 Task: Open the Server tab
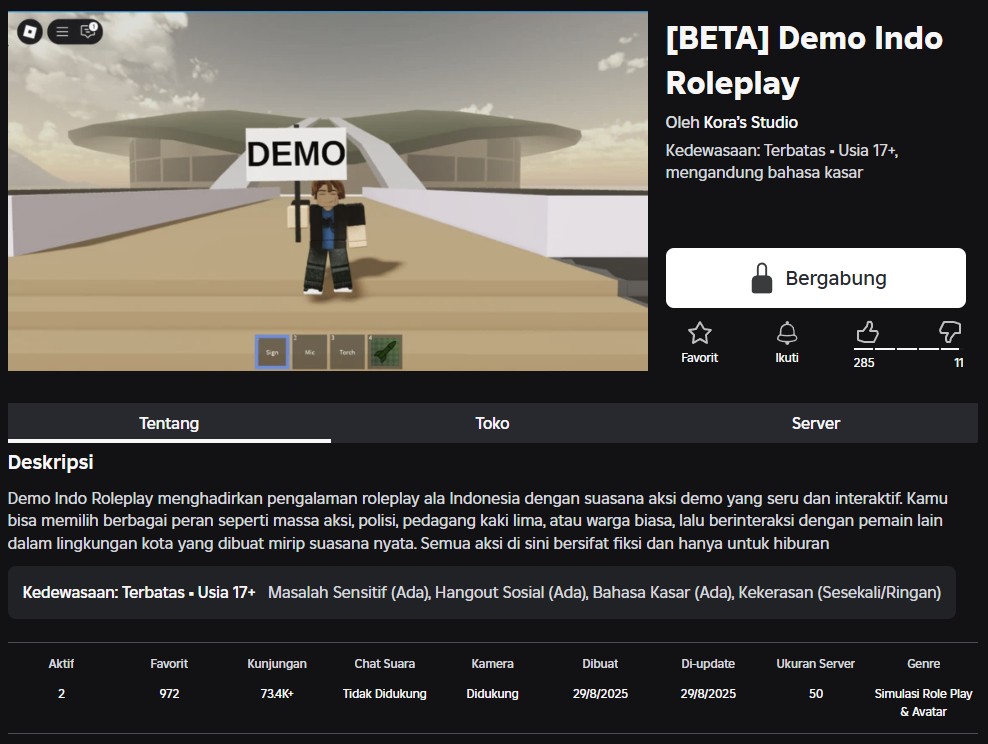[815, 423]
